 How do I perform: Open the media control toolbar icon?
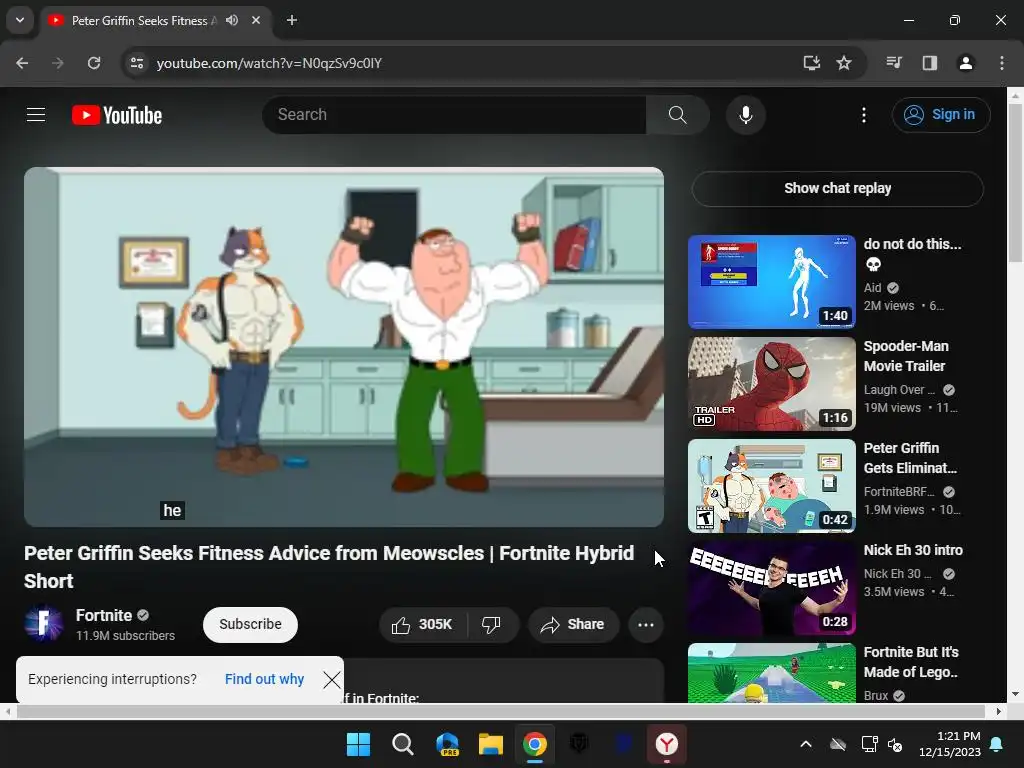point(894,63)
